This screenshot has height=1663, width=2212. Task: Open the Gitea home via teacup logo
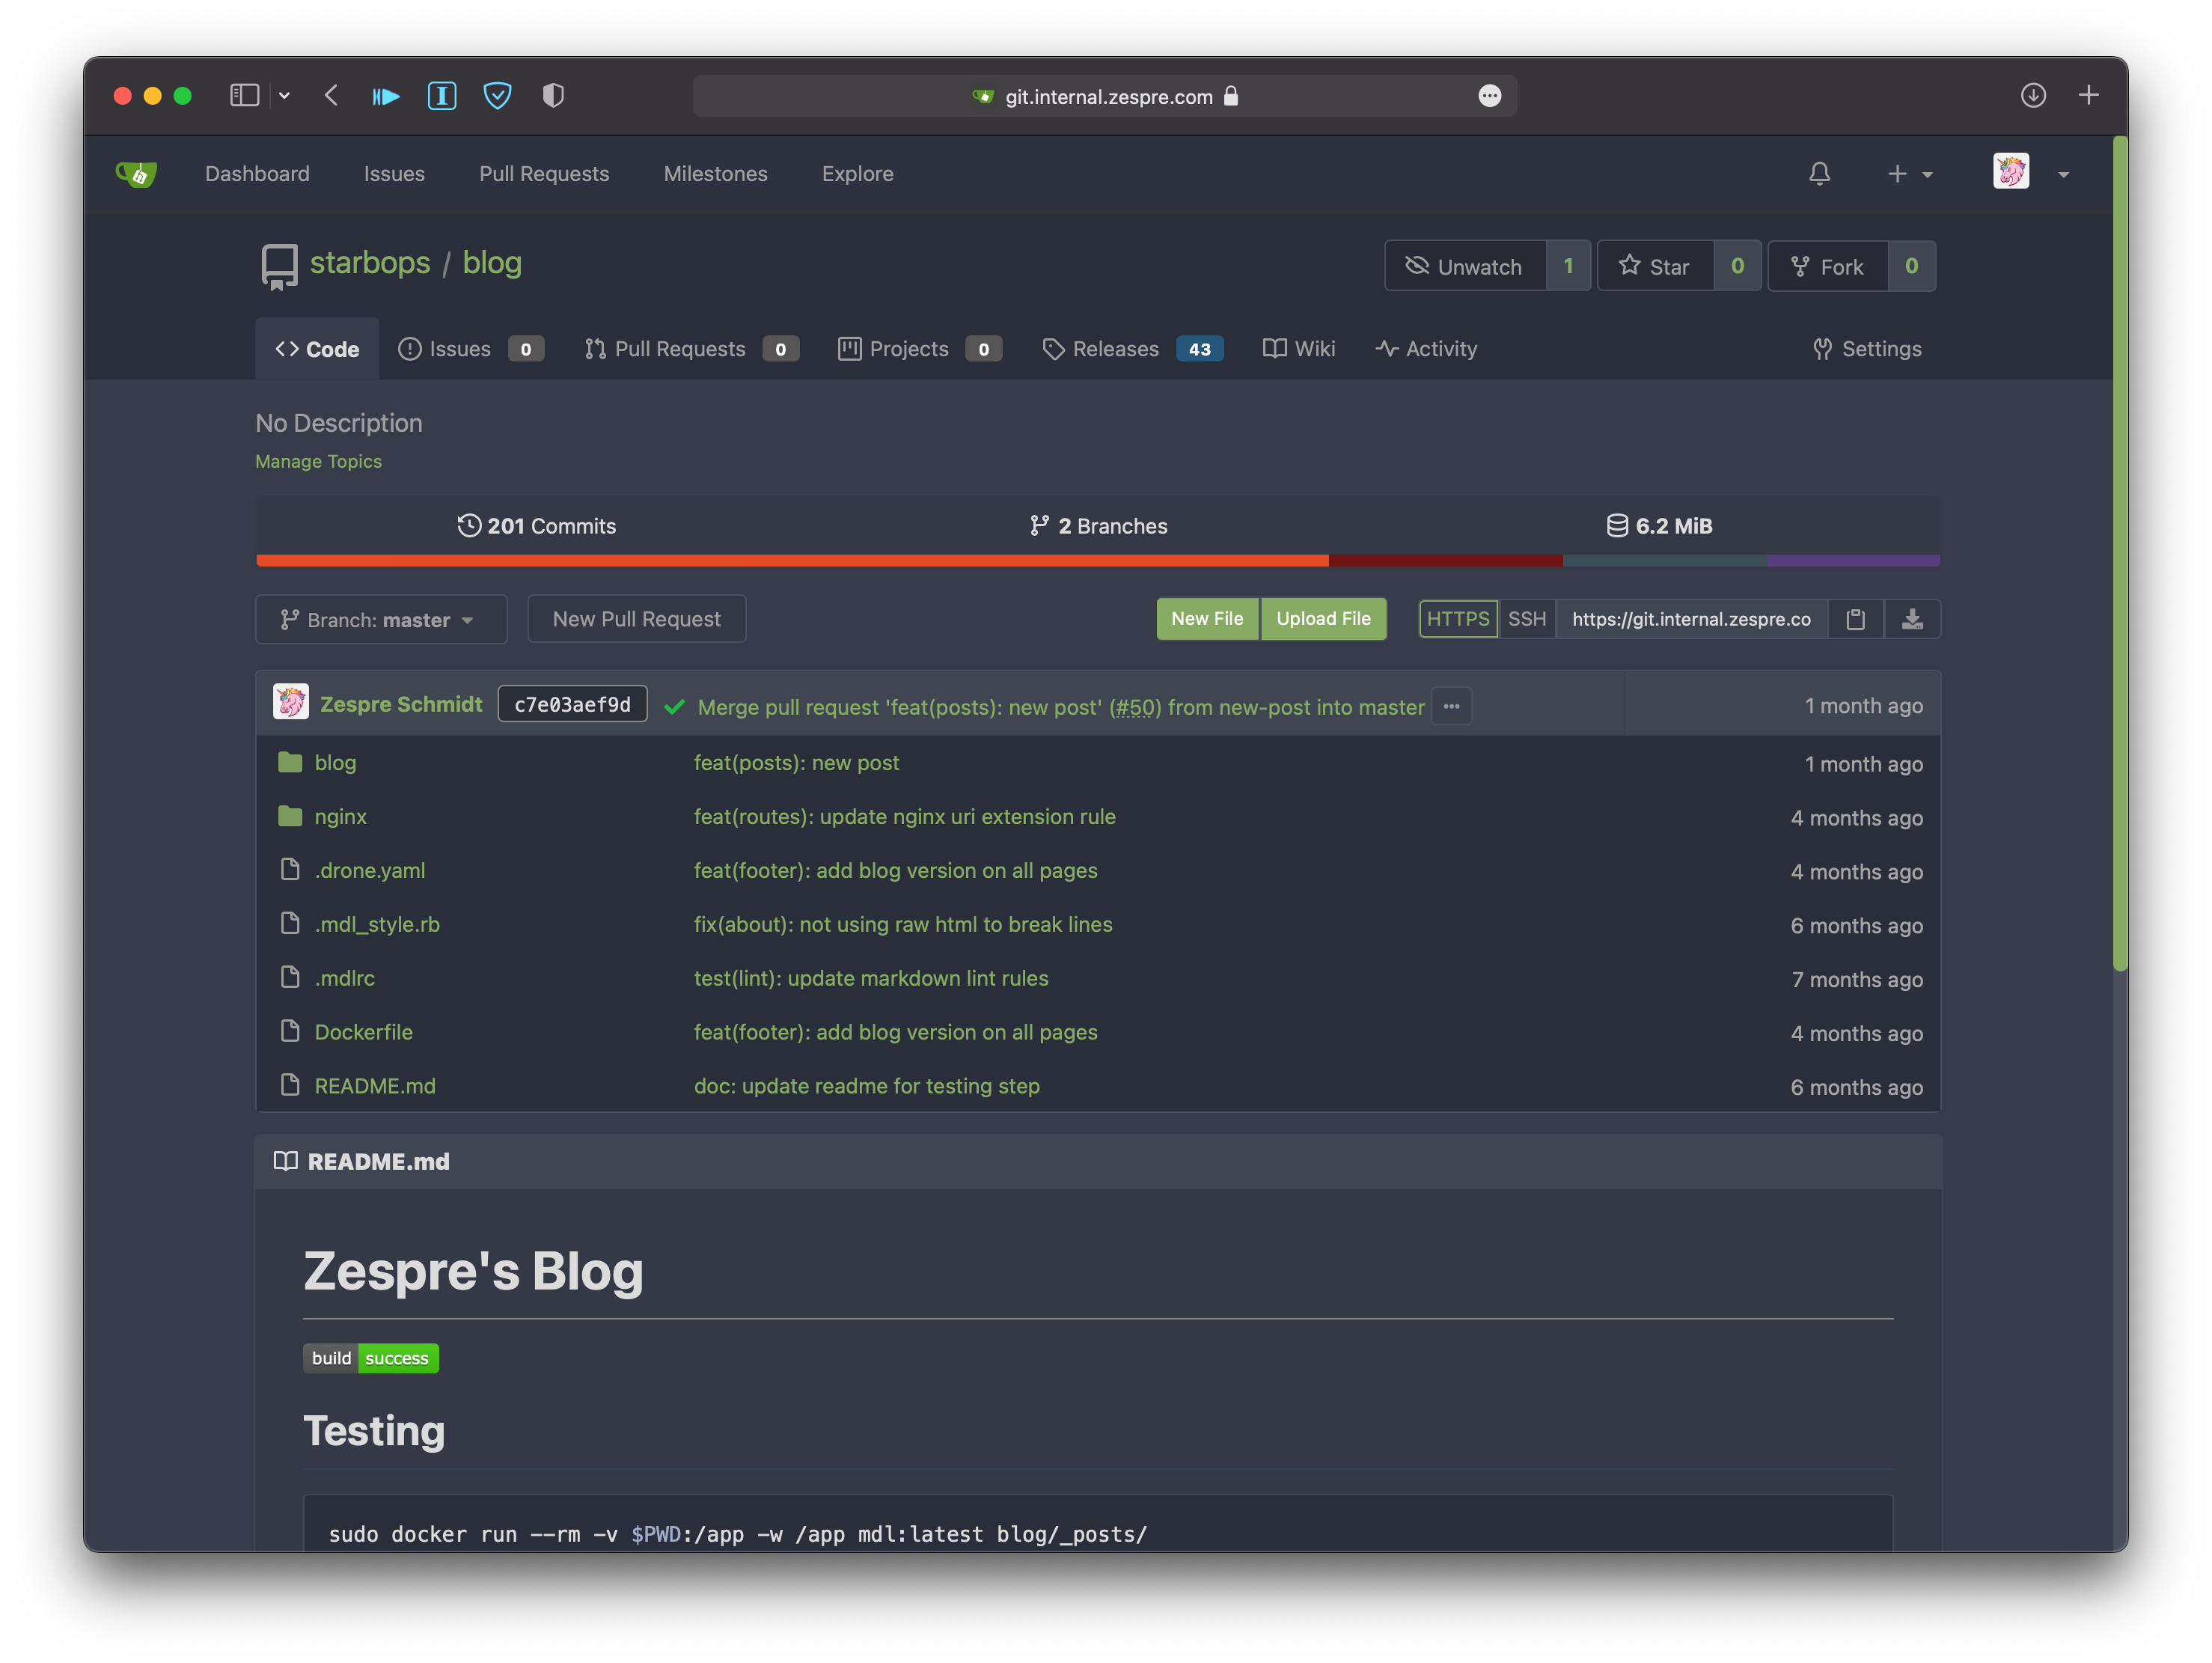click(x=137, y=173)
